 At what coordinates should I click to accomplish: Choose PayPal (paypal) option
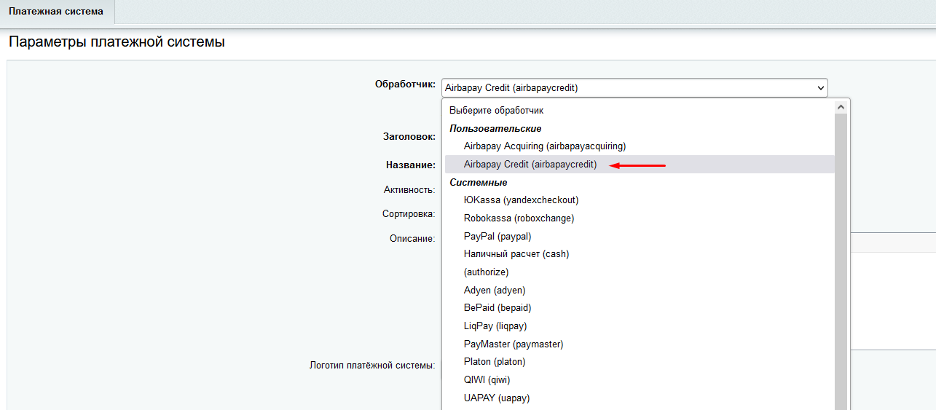pos(639,236)
